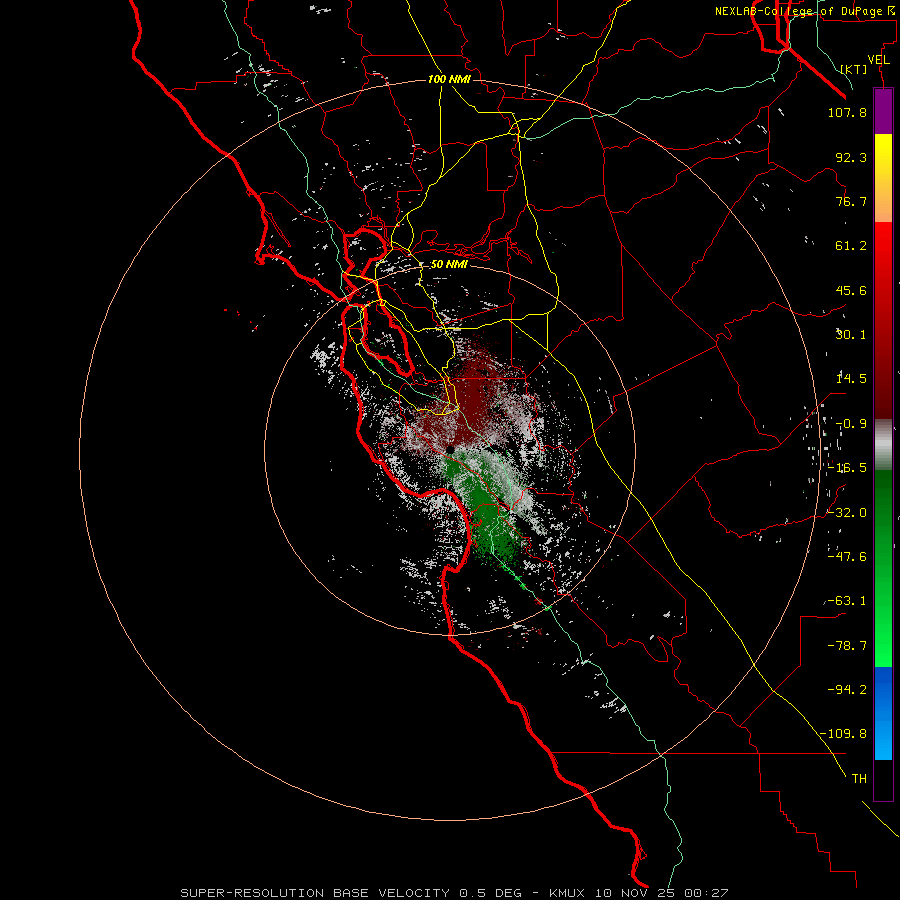Click the KMUX radar product caption at bottom
The width and height of the screenshot is (900, 900).
(455, 893)
